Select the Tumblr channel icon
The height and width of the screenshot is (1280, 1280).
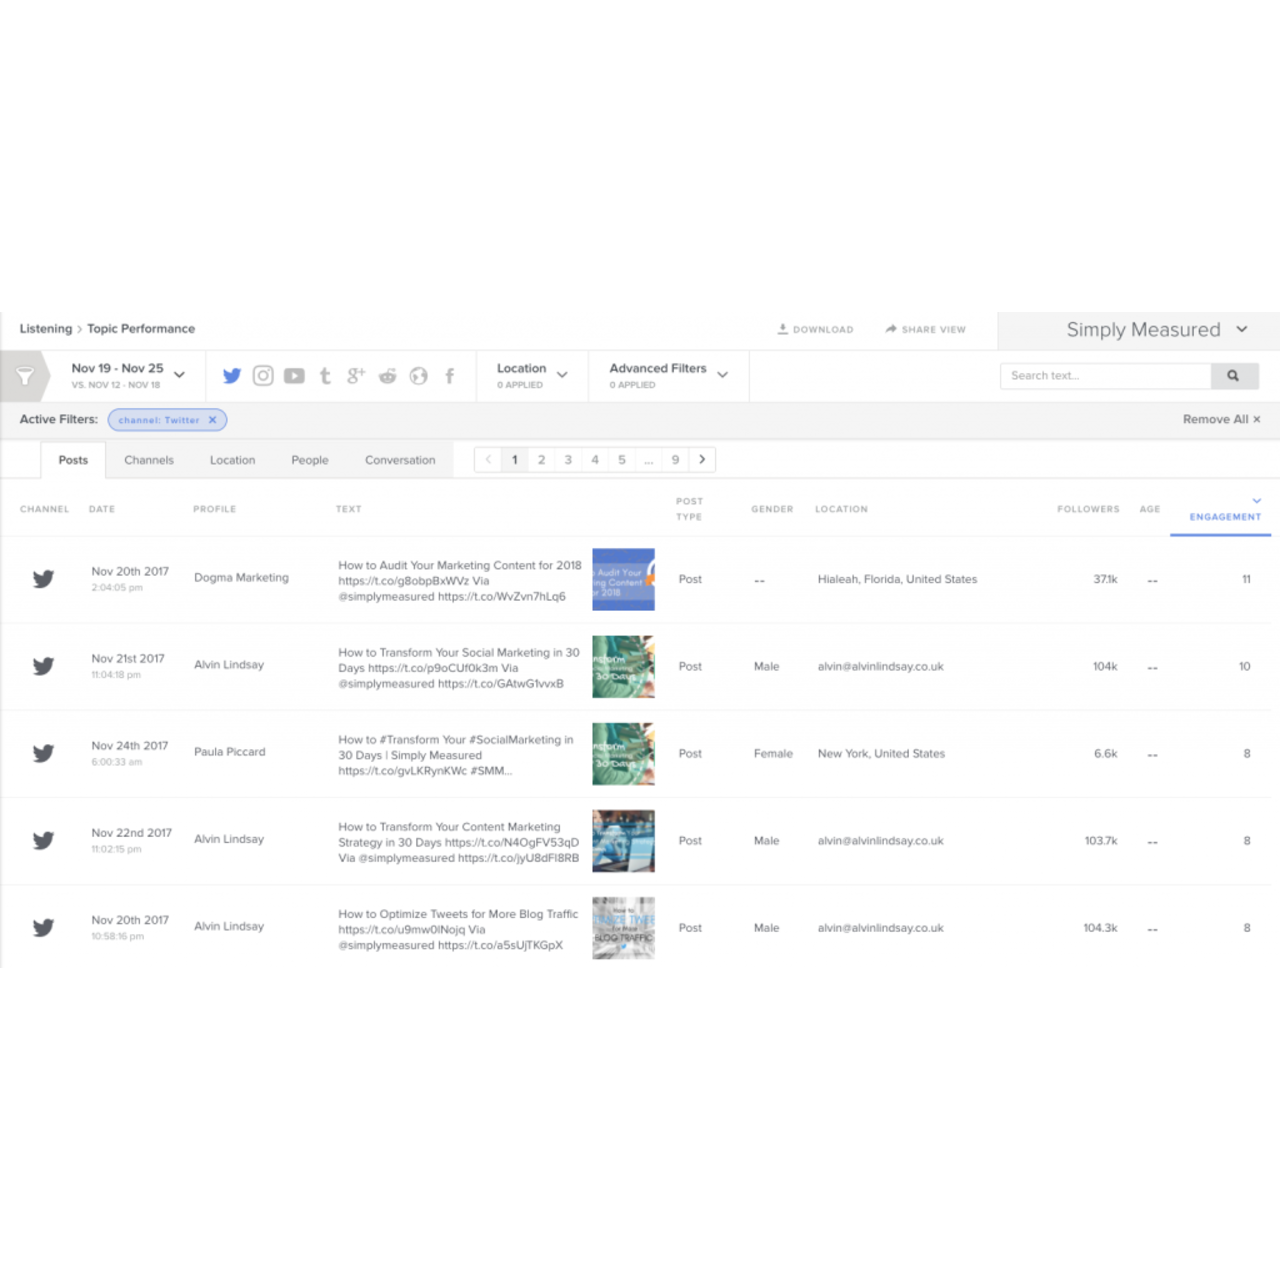coord(325,375)
